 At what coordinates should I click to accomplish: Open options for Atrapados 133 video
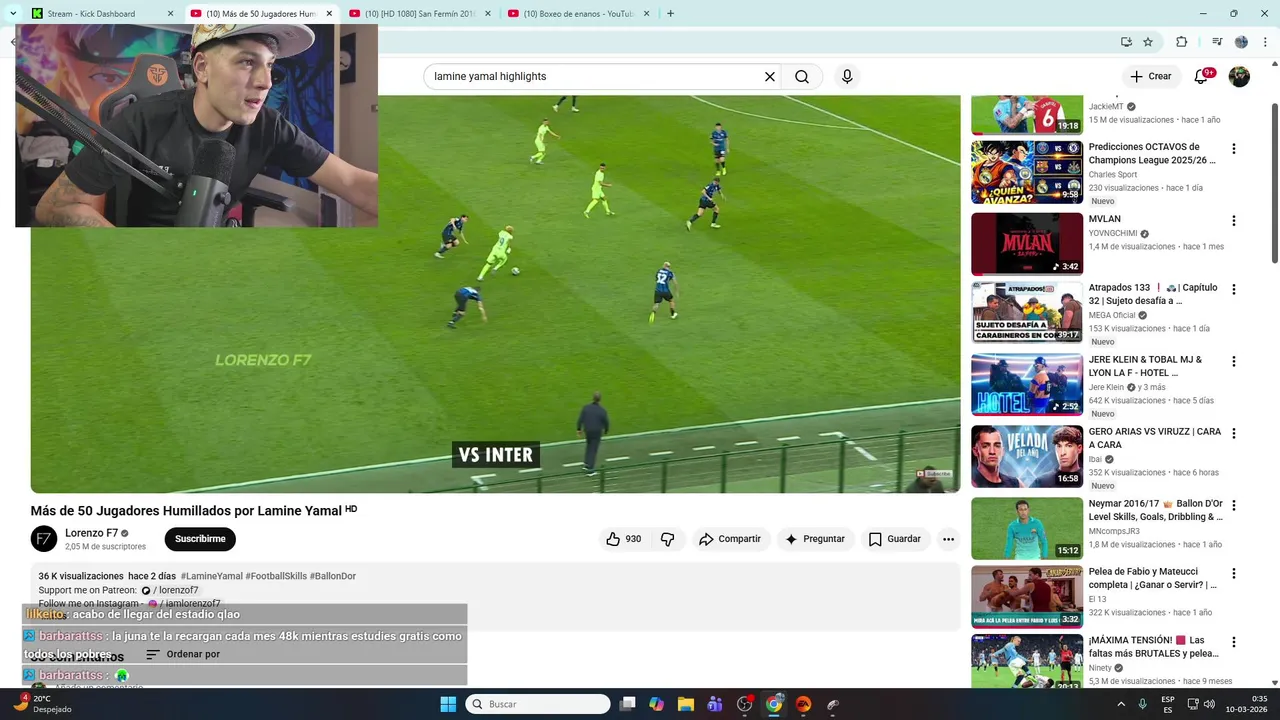coord(1233,289)
